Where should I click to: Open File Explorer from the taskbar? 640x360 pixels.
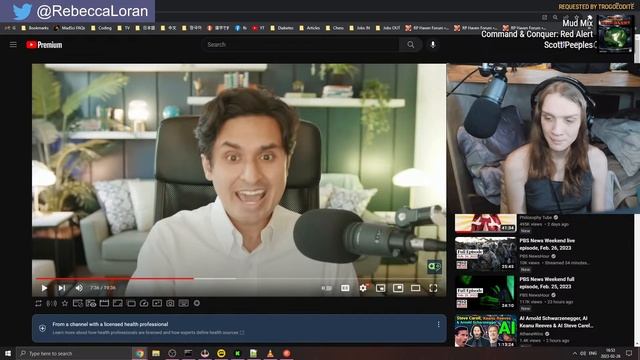(156, 353)
